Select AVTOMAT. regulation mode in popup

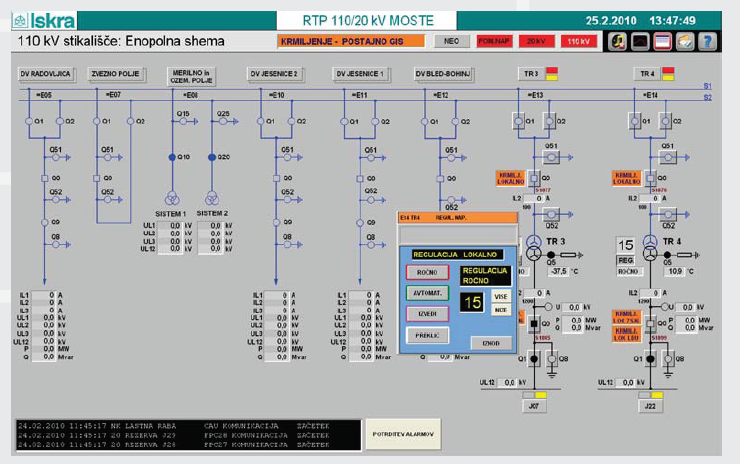click(x=427, y=293)
